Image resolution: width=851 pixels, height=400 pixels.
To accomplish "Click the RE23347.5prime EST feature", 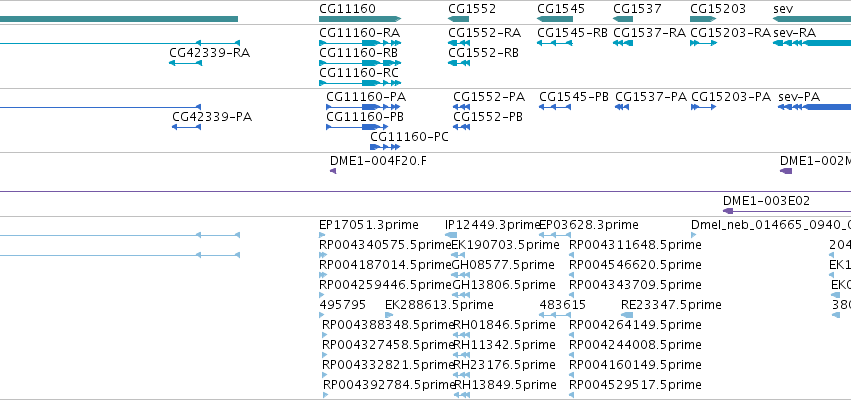I will 627,315.
